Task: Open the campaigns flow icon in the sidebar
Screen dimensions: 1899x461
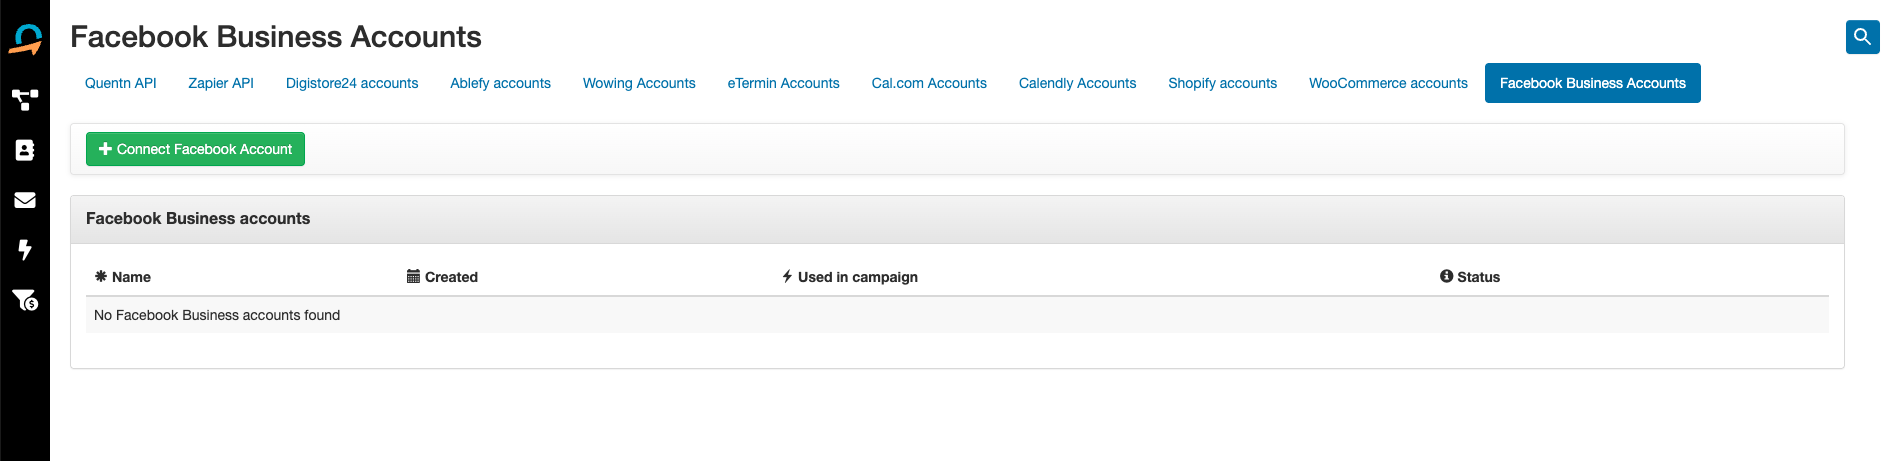Action: [x=25, y=100]
